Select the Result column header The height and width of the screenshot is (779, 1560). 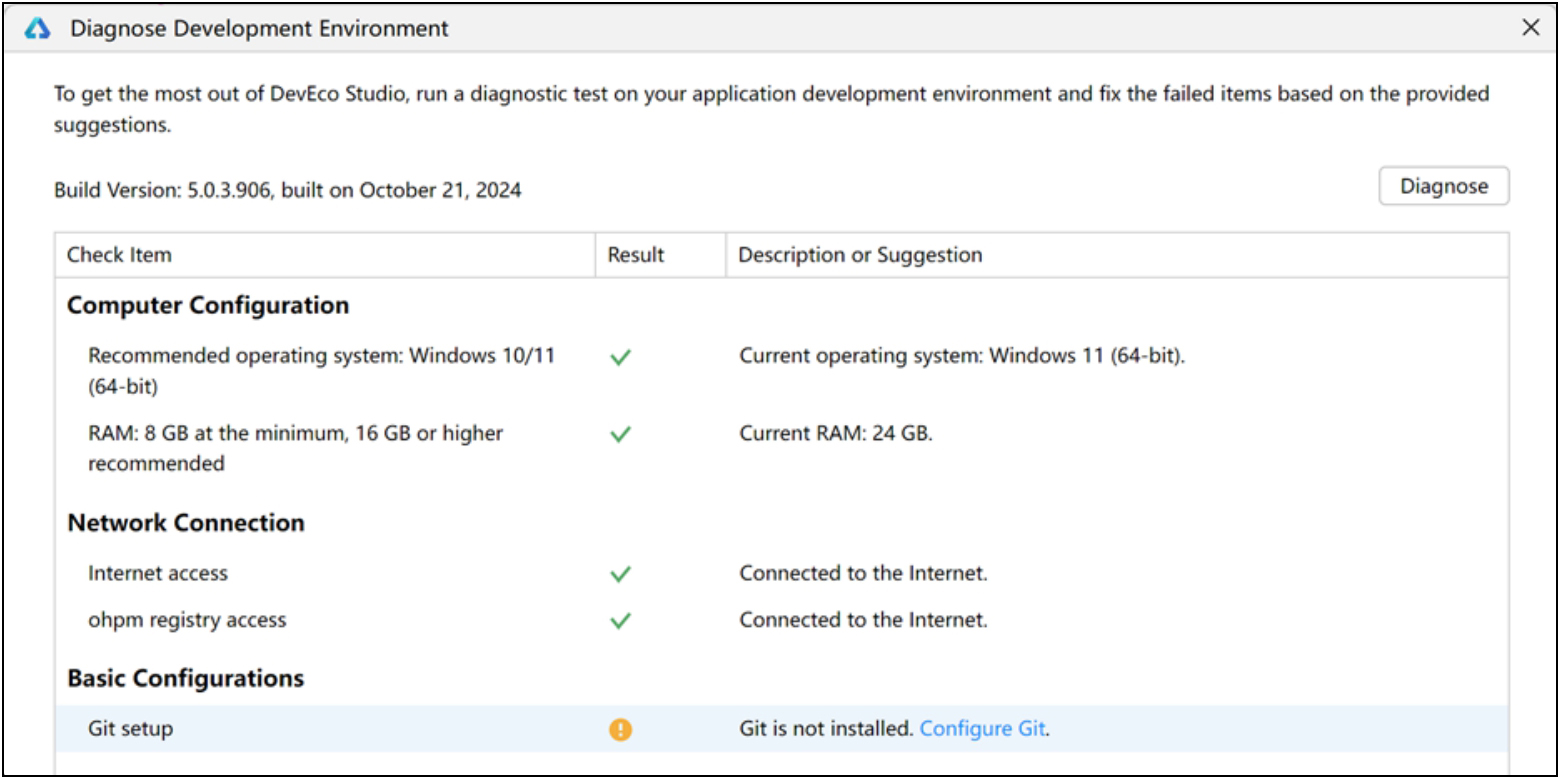[635, 255]
